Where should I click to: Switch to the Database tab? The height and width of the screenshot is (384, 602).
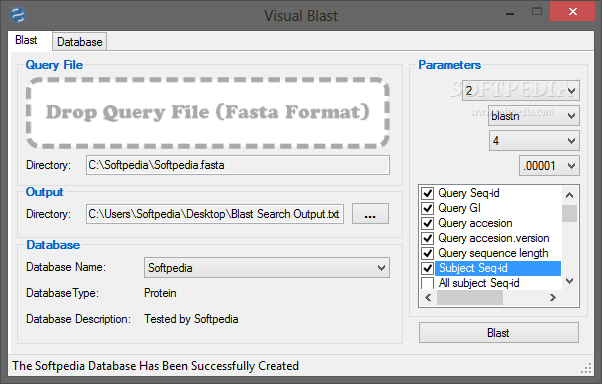tap(79, 41)
